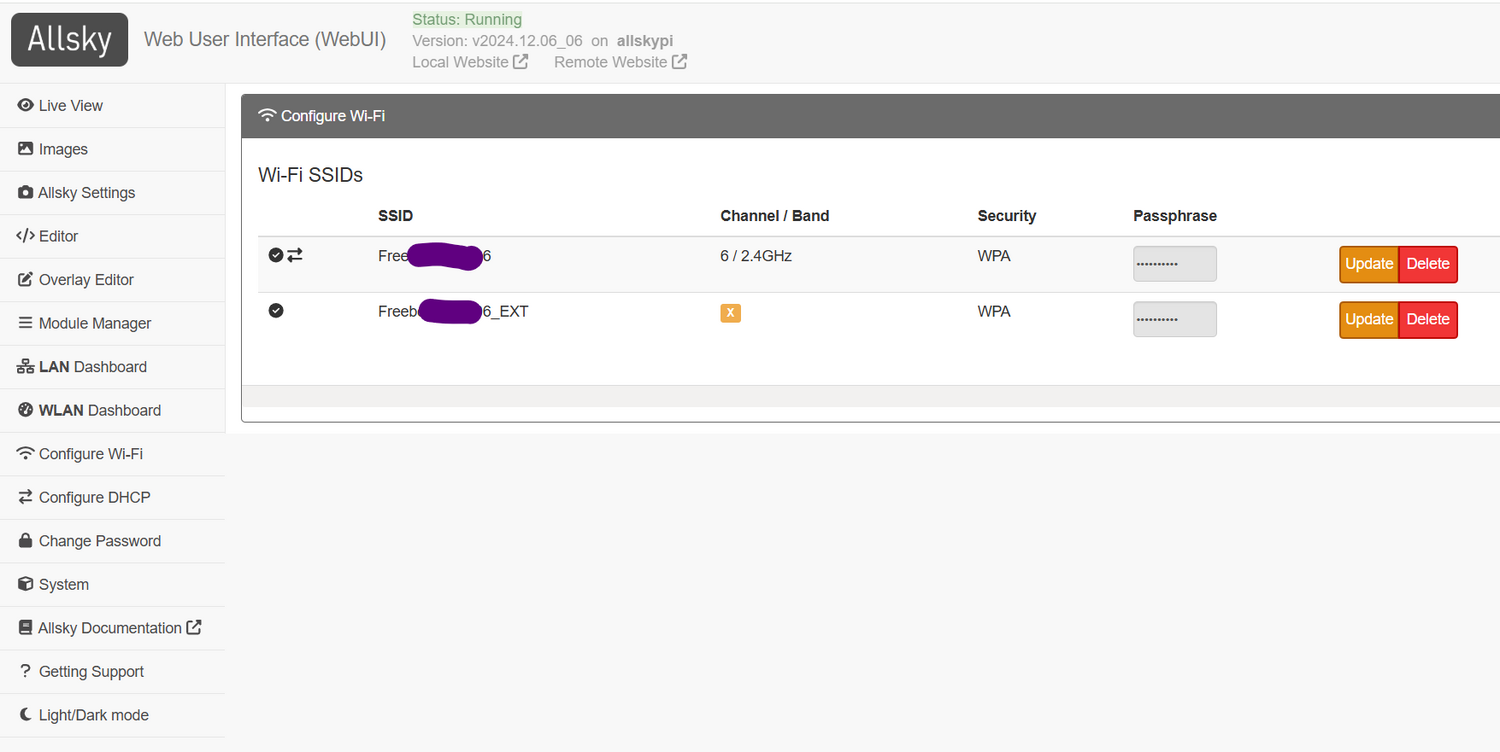Click the first network's passphrase field
The width and height of the screenshot is (1500, 752).
(1174, 264)
